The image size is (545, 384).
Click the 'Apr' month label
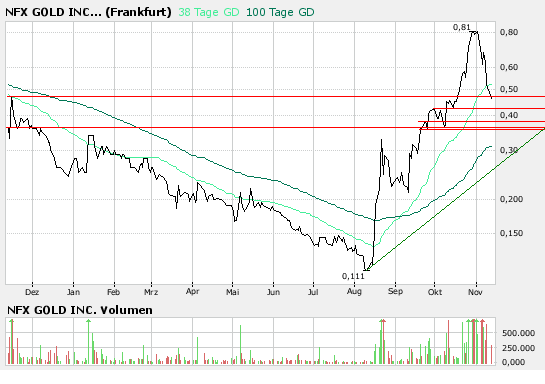[192, 292]
